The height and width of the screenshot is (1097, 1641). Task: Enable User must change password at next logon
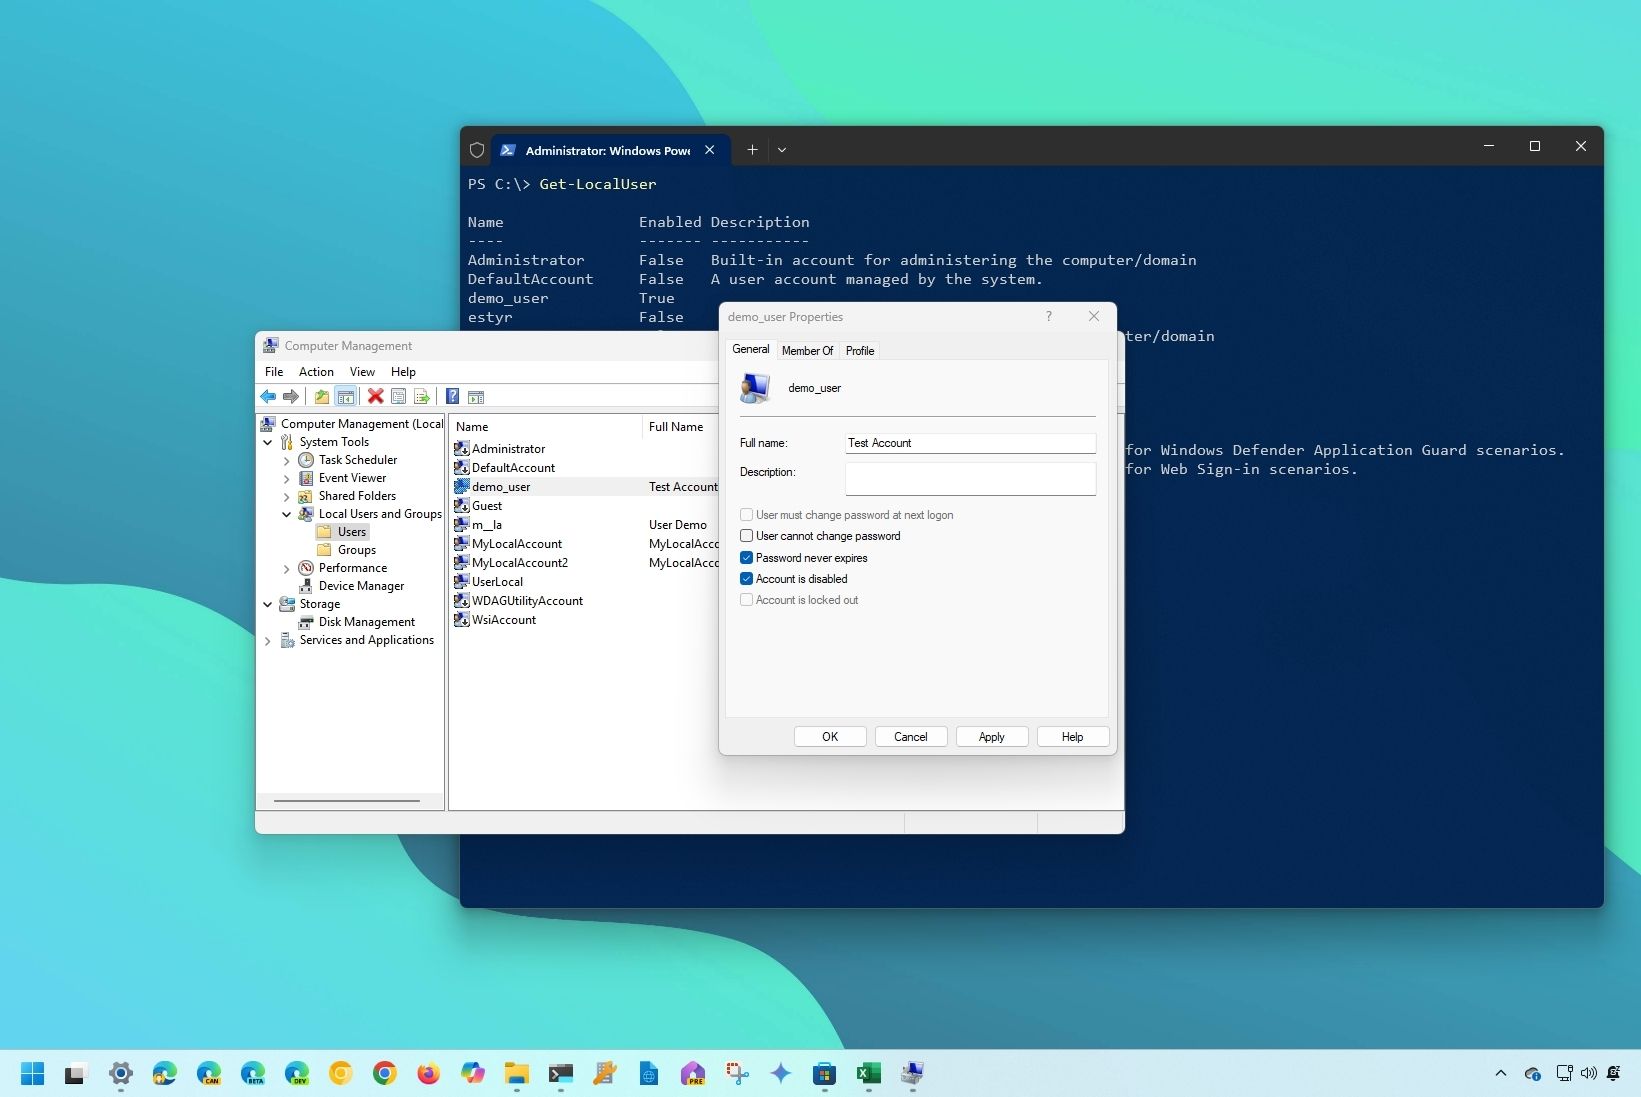[x=747, y=515]
